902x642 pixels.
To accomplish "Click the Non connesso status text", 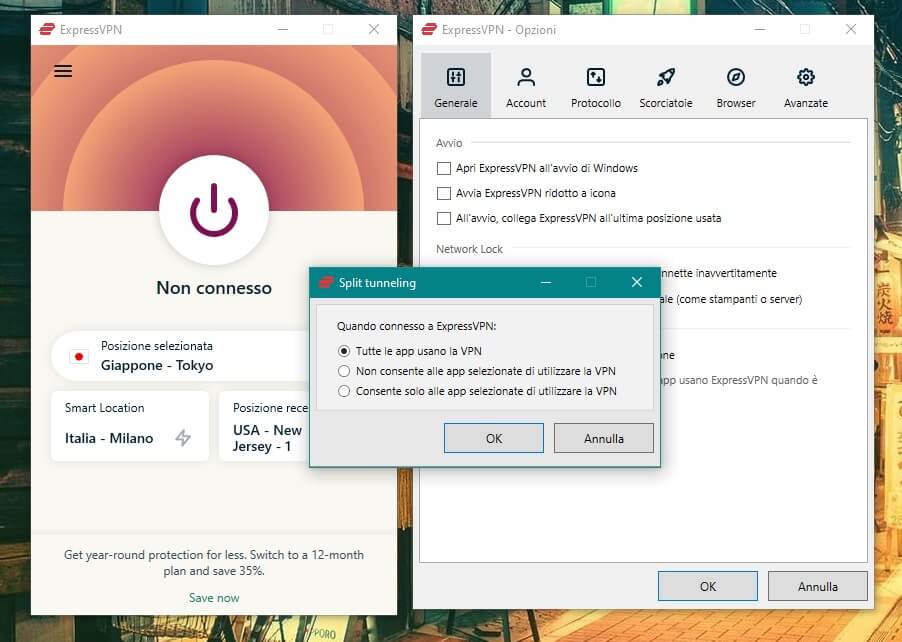I will (214, 288).
